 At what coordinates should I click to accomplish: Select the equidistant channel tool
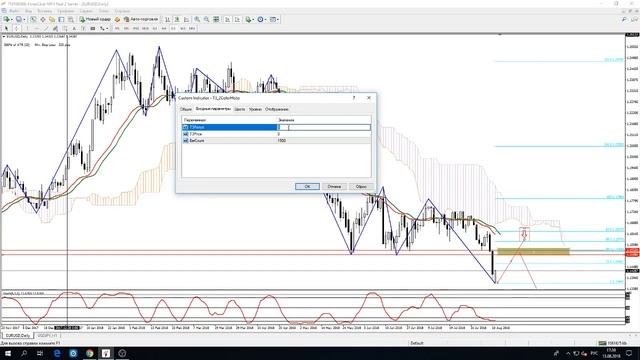(55, 29)
